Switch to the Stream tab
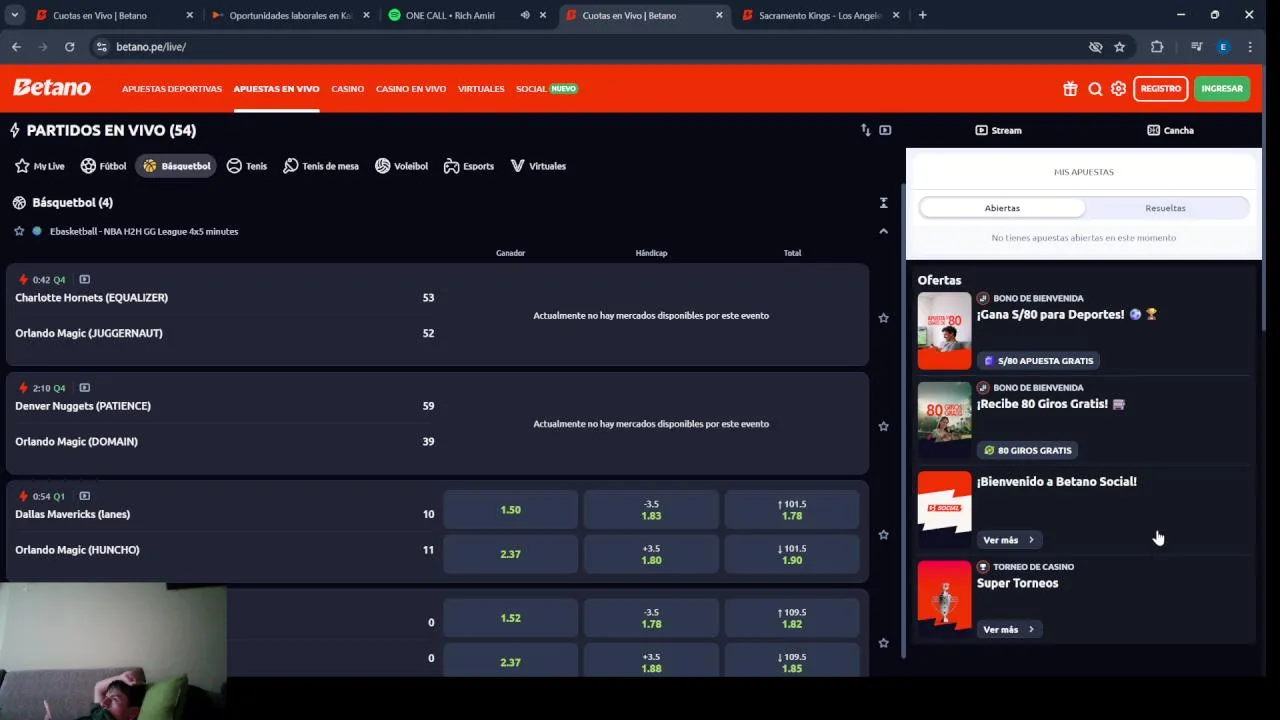This screenshot has height=720, width=1280. pos(998,130)
